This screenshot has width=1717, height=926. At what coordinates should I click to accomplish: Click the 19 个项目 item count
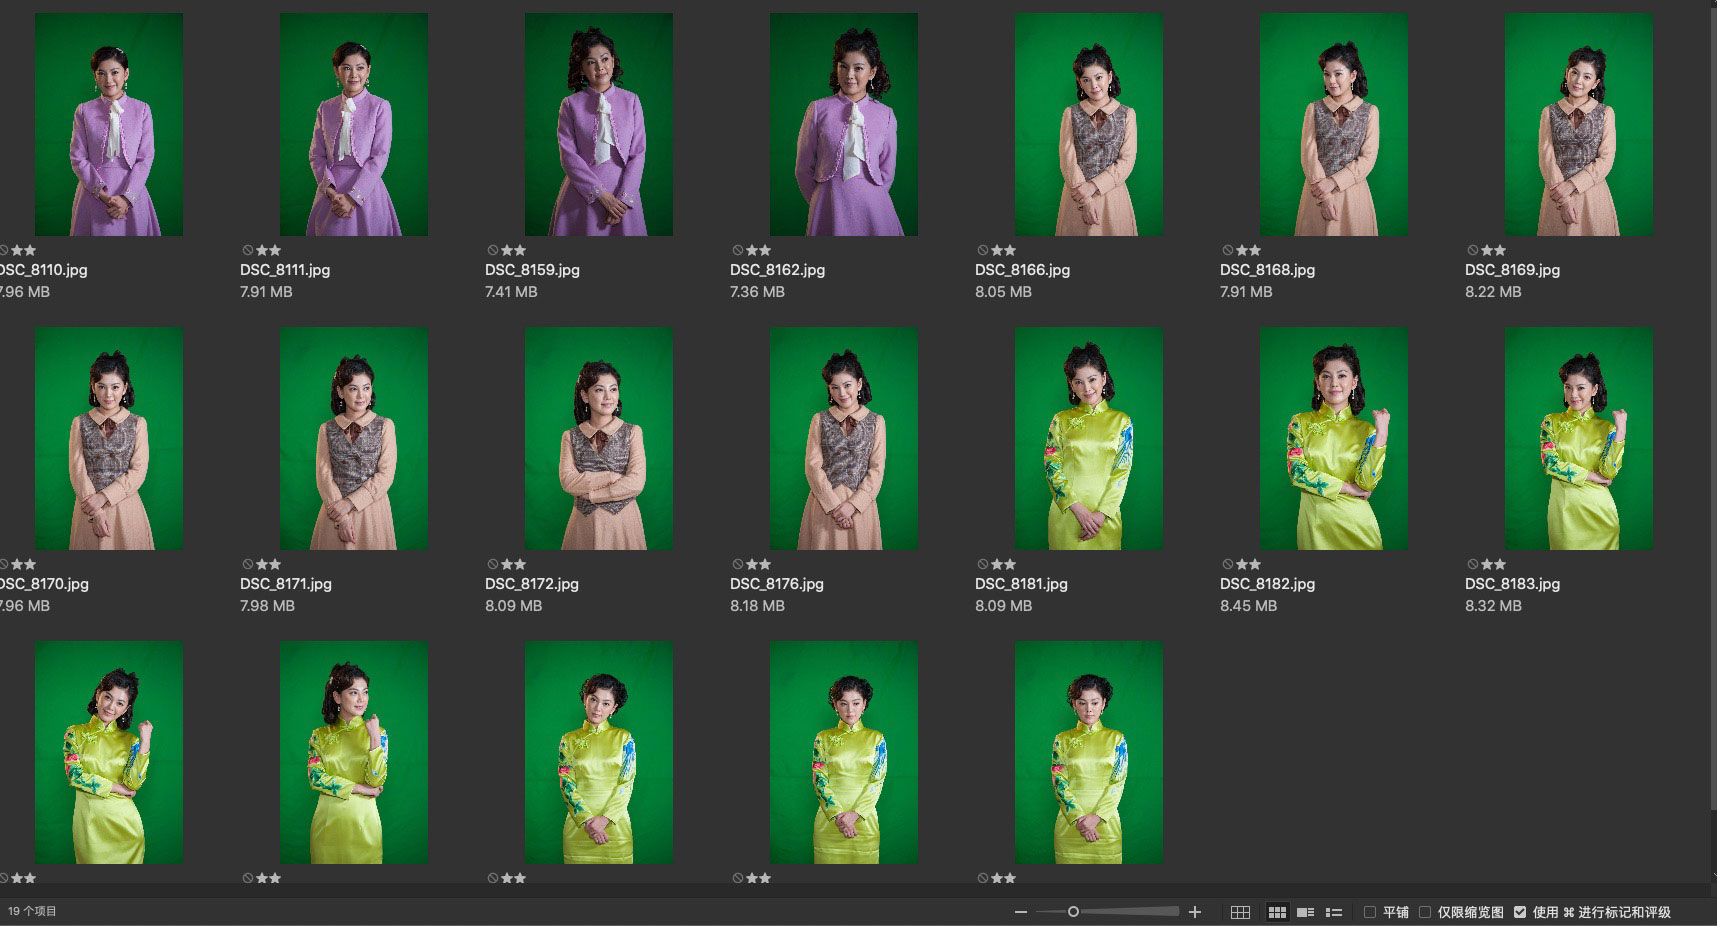click(x=33, y=911)
